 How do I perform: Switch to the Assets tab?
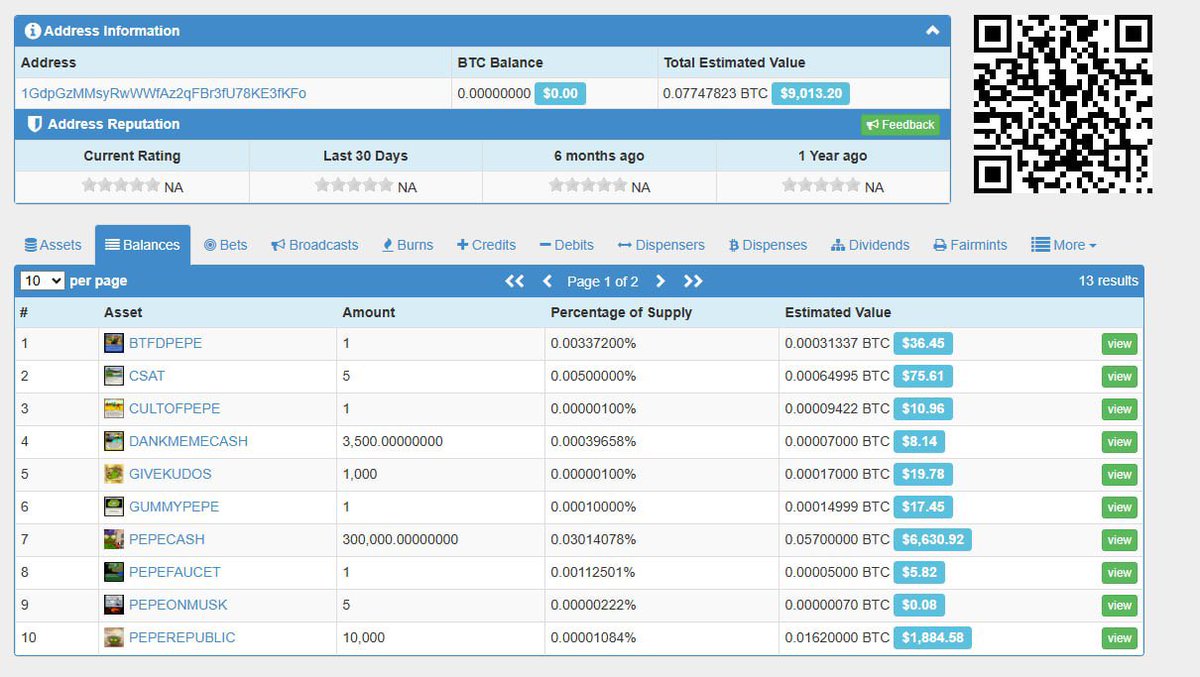tap(53, 244)
